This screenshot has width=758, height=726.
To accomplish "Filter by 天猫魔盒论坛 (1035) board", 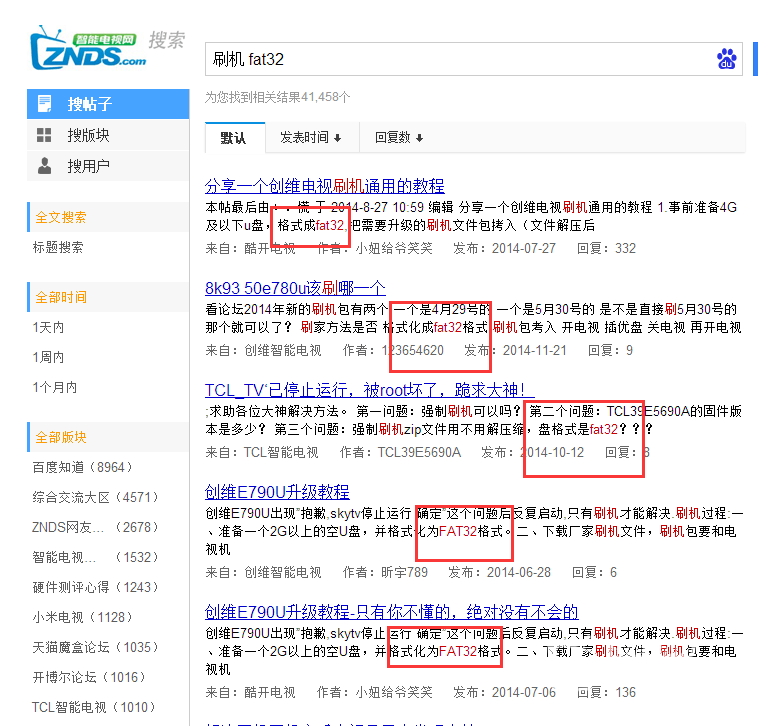I will click(x=95, y=647).
